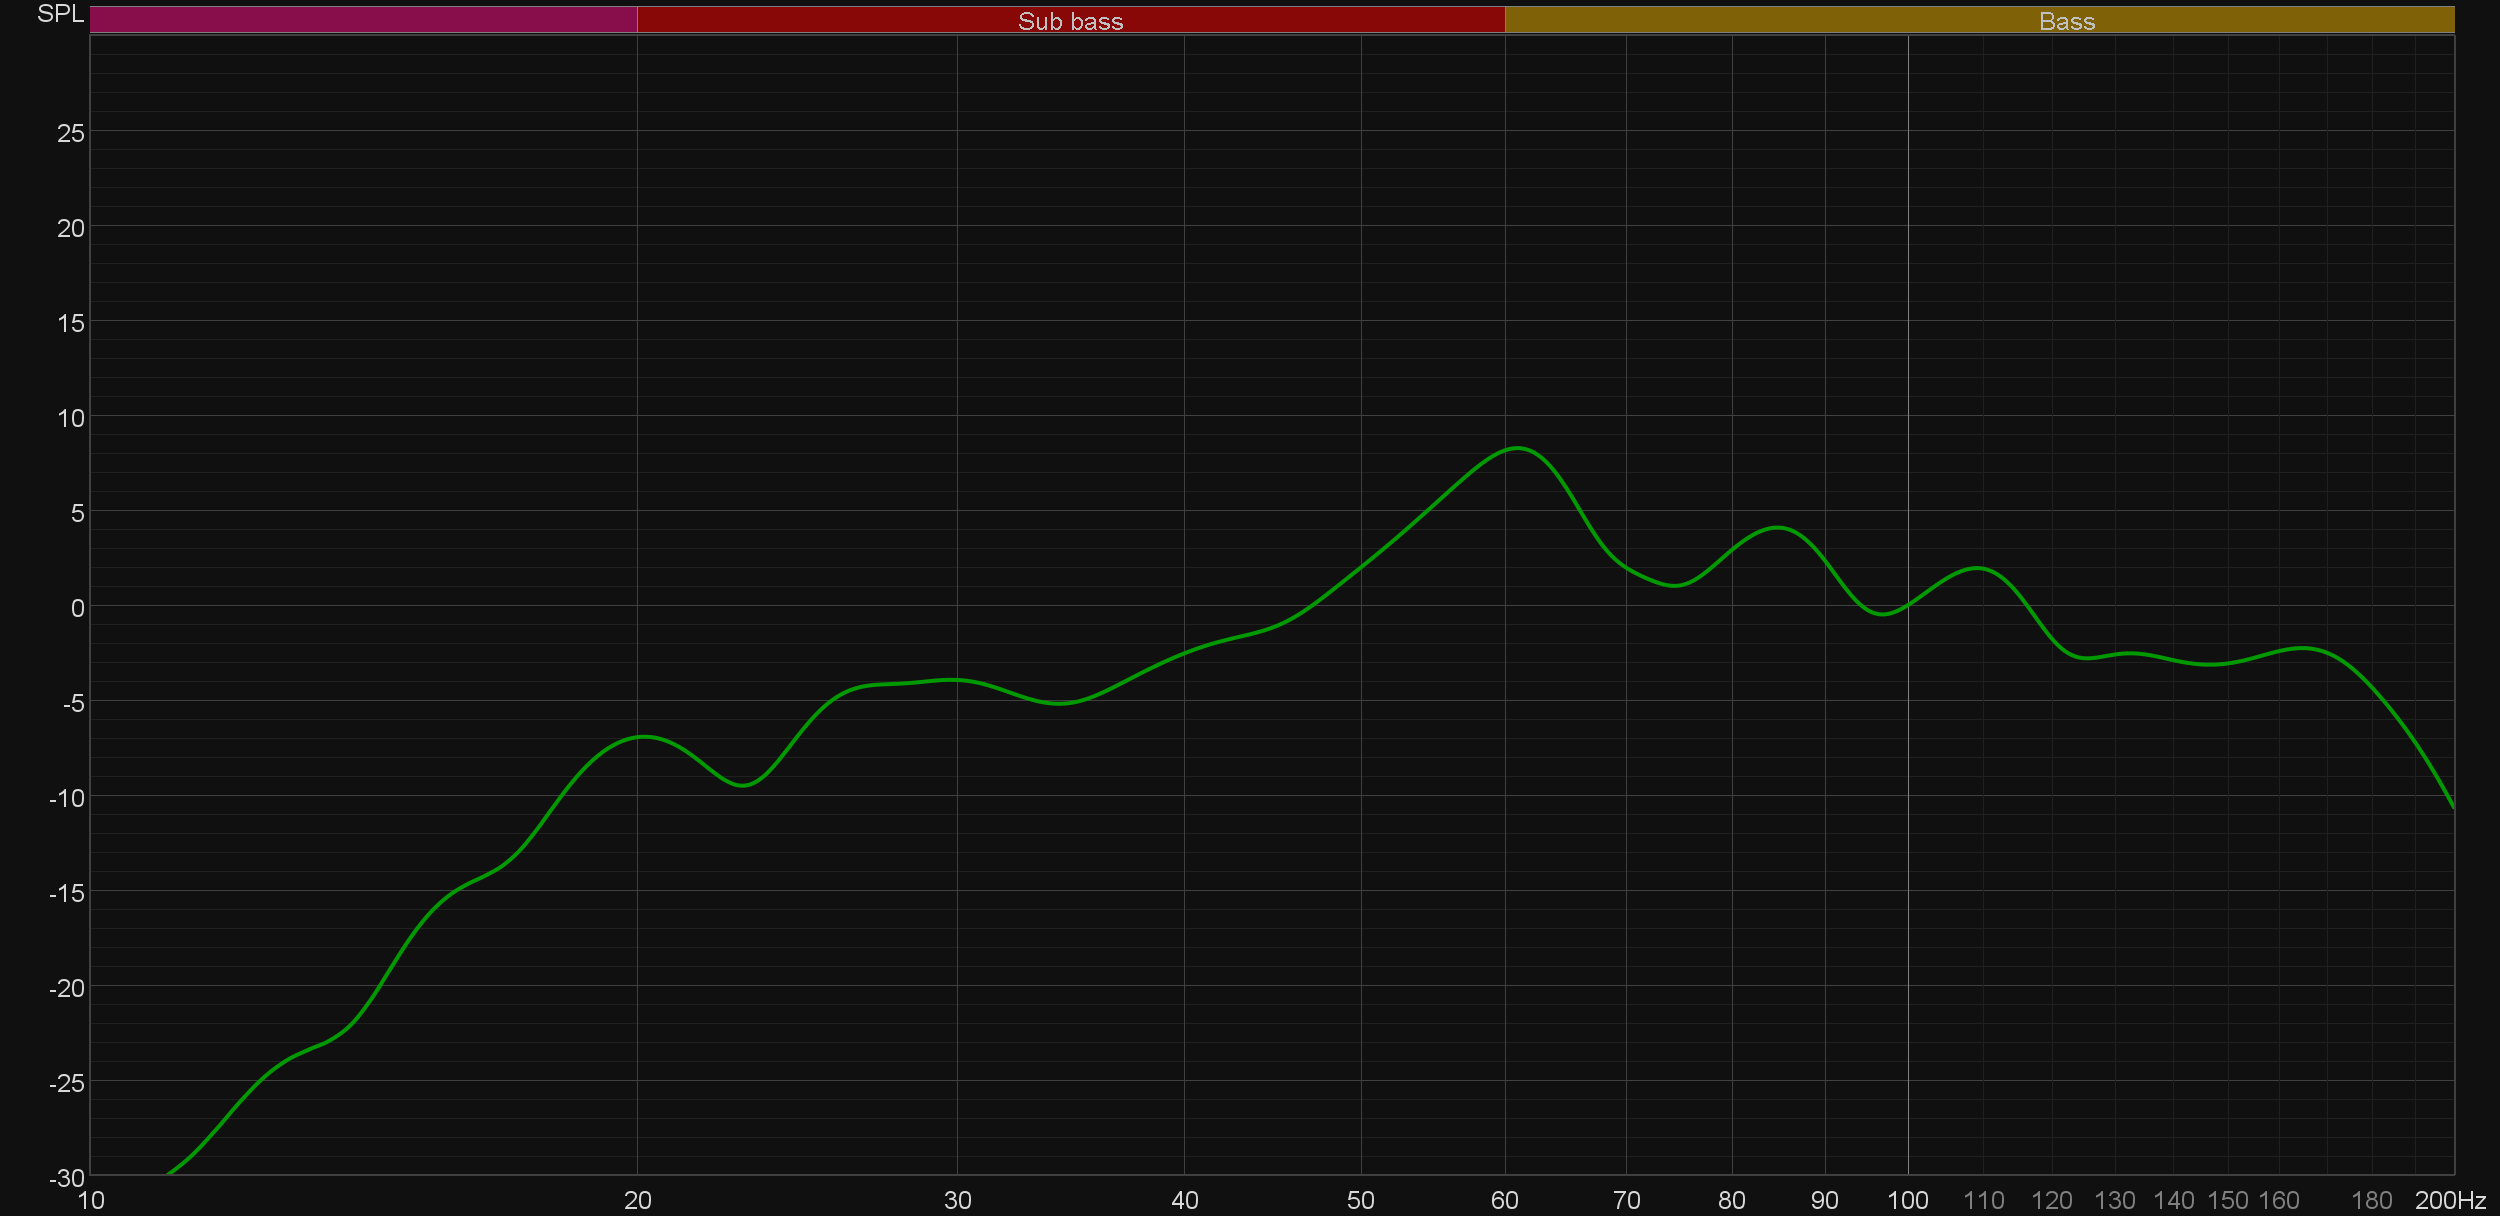The height and width of the screenshot is (1216, 2500).
Task: Click the Sub bass band label
Action: tap(1070, 21)
